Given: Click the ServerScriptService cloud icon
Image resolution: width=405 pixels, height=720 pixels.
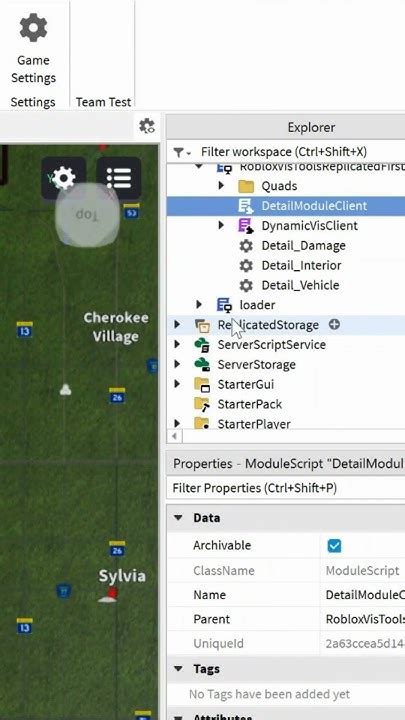Looking at the screenshot, I should (202, 345).
